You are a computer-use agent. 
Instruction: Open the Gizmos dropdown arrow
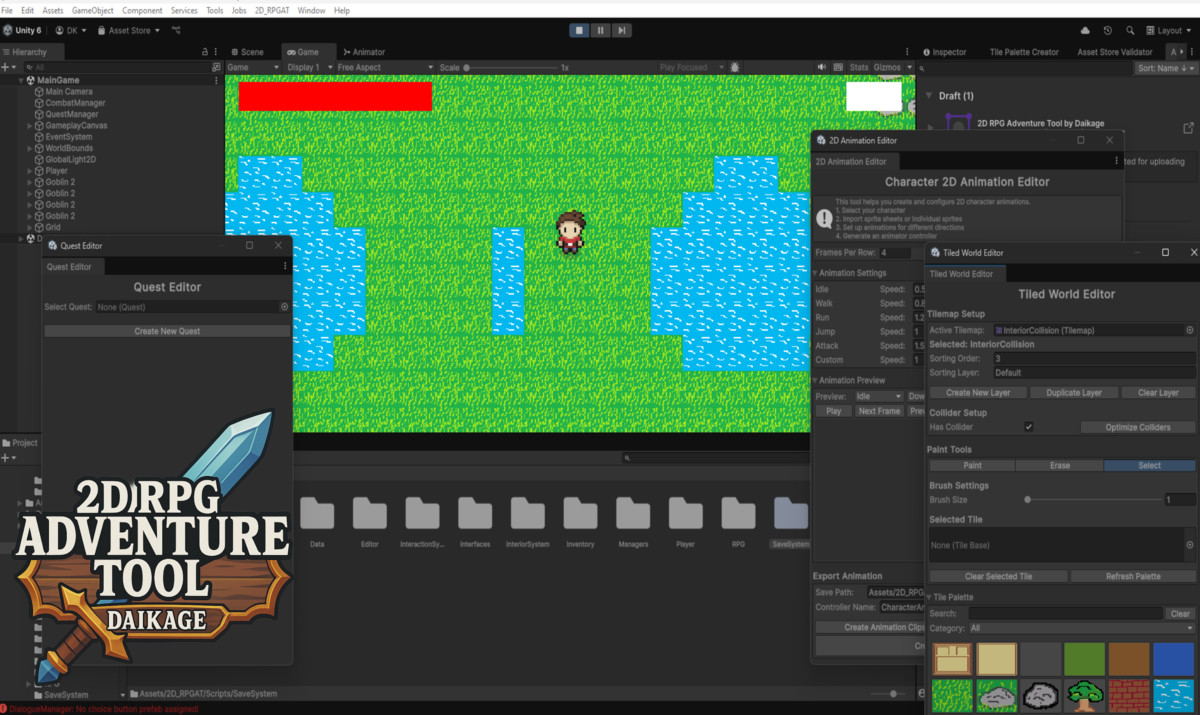click(908, 67)
